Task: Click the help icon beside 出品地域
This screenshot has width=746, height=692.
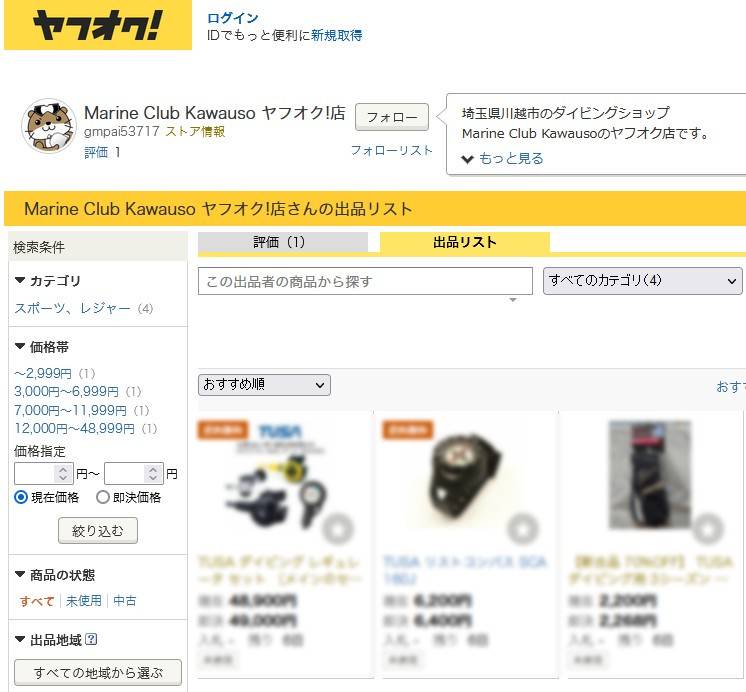Action: point(91,639)
